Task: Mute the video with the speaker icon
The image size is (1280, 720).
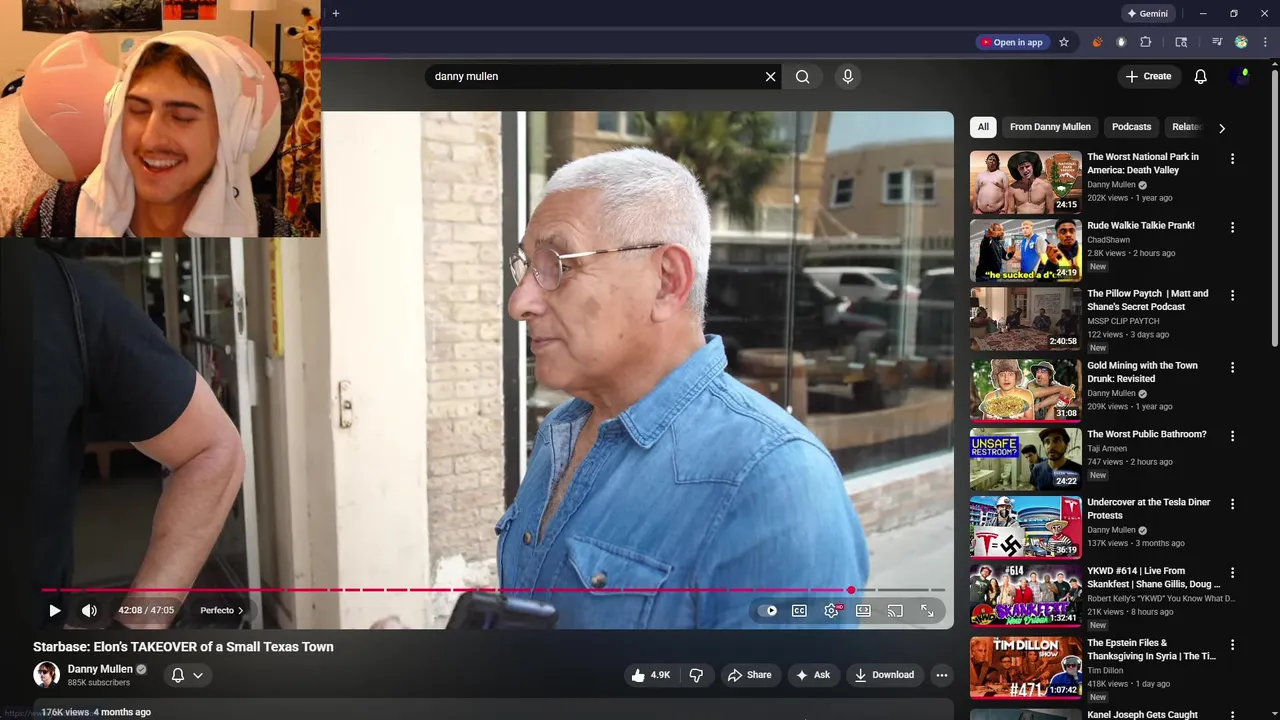Action: coord(89,610)
